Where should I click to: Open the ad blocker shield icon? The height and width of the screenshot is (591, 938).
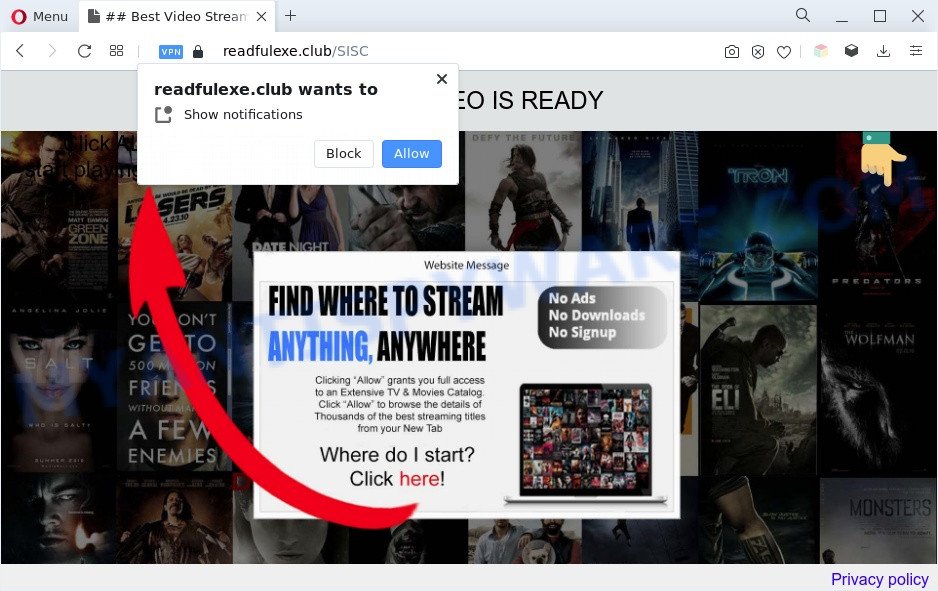tap(758, 52)
